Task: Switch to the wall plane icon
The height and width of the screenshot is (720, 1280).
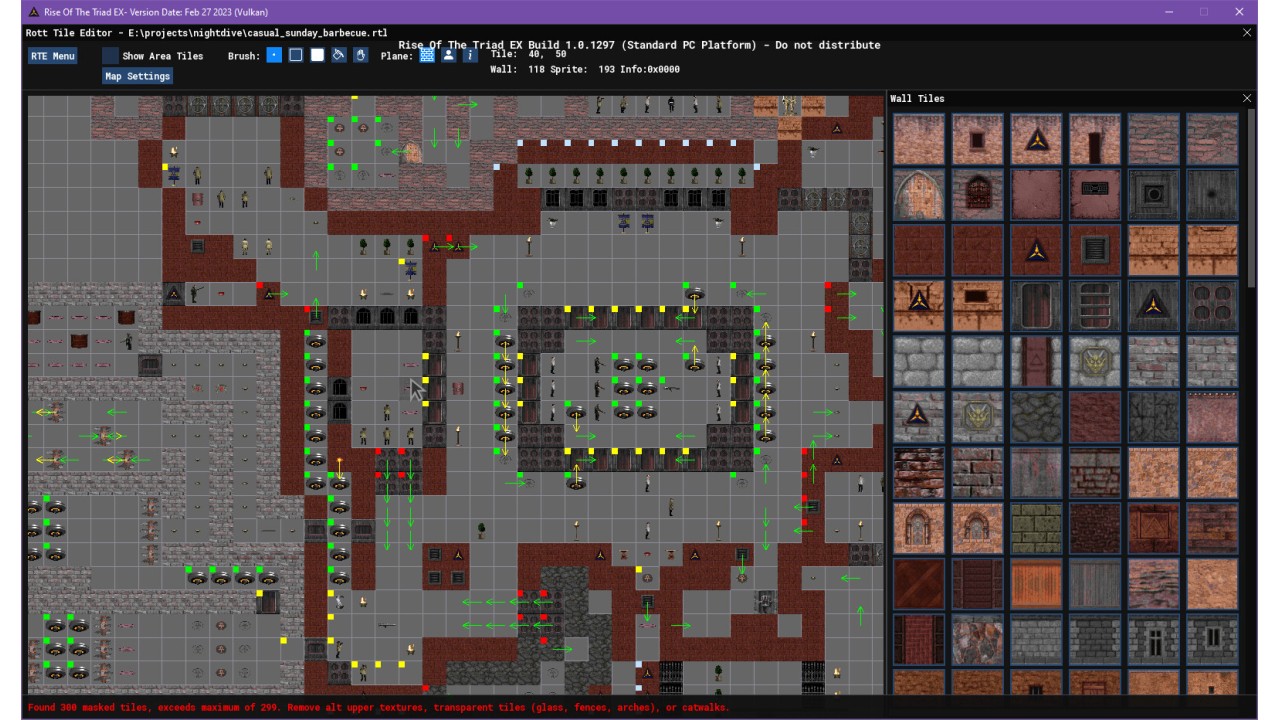Action: 427,56
